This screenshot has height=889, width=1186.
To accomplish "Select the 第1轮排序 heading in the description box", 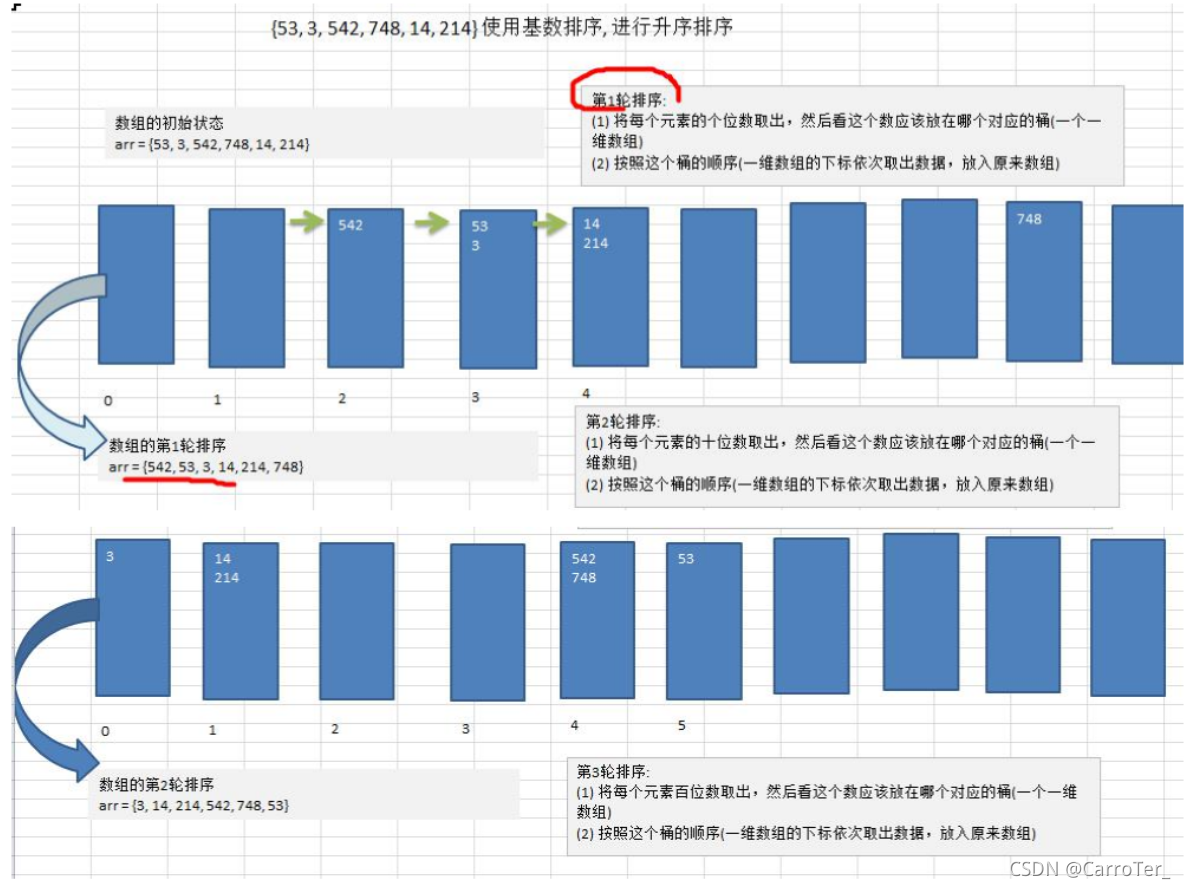I will [x=628, y=100].
